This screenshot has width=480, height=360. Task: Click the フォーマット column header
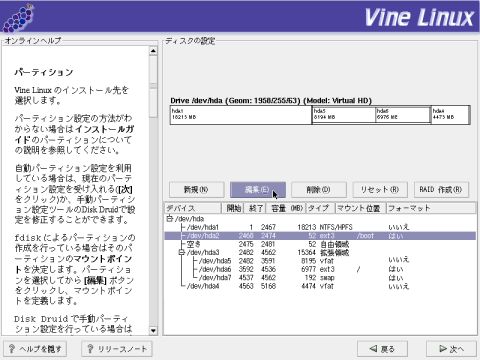(431, 208)
